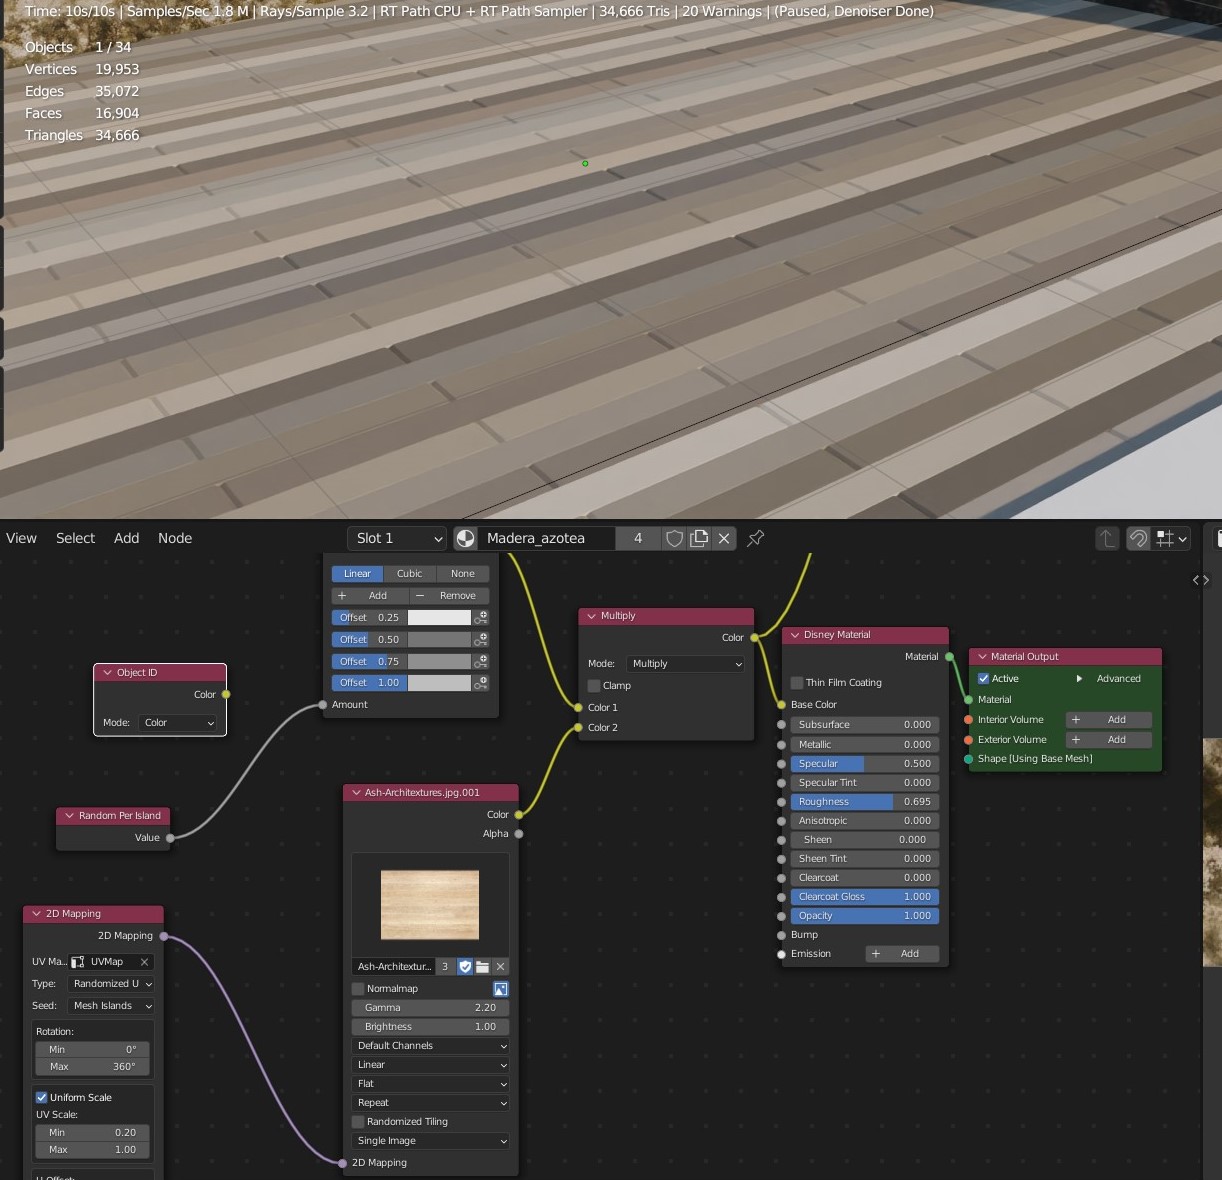Screen dimensions: 1222x1180
Task: Click the Remove button in gradient node
Action: 449,596
